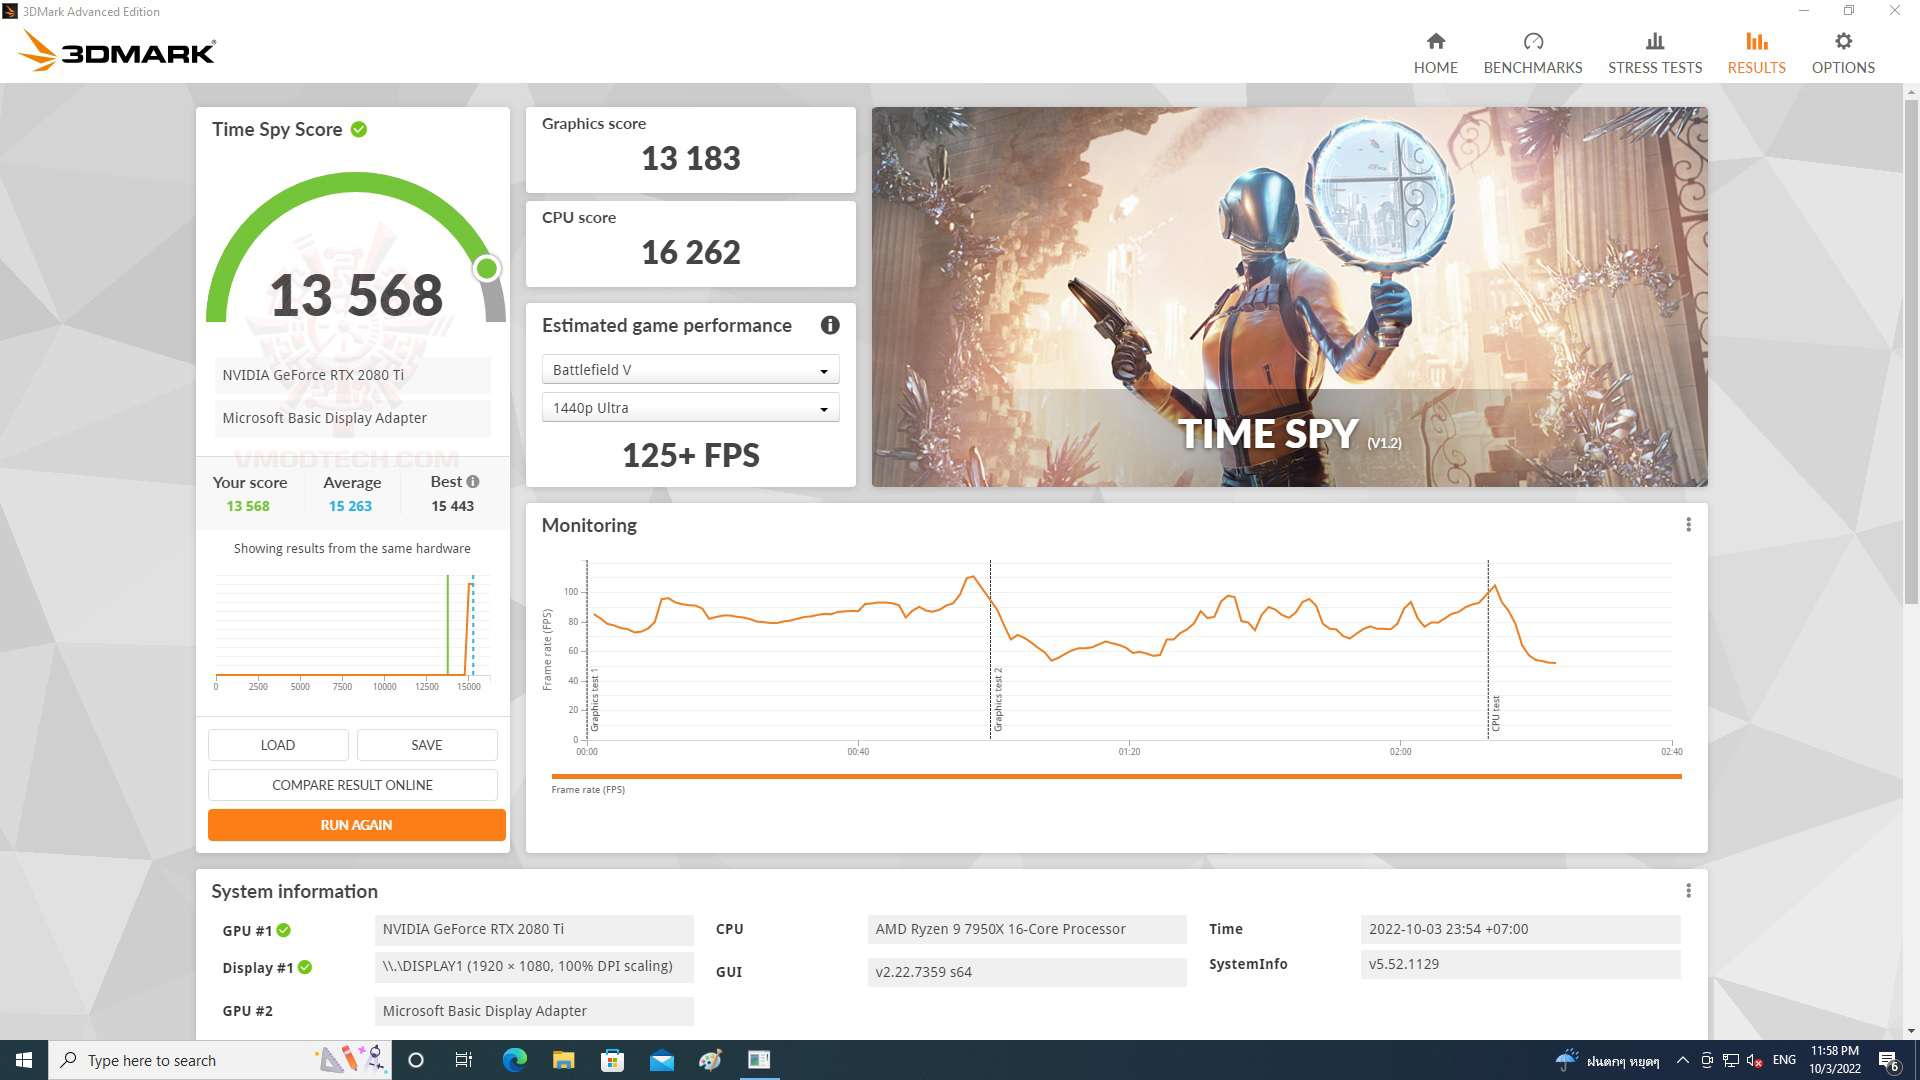The height and width of the screenshot is (1080, 1920).
Task: Click the System Information overflow menu icon
Action: tap(1688, 891)
